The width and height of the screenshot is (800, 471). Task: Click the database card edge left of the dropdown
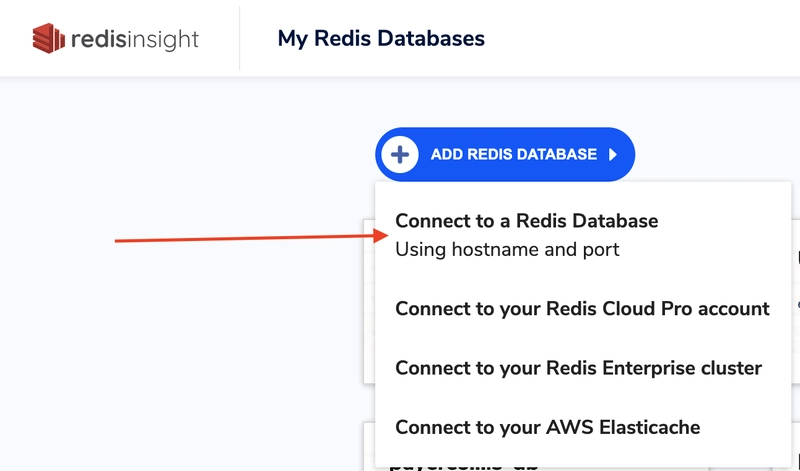click(x=369, y=301)
